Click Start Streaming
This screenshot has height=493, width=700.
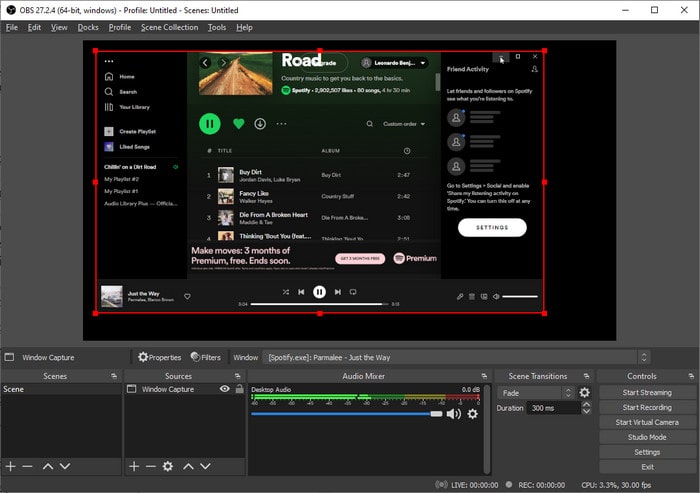tap(647, 392)
